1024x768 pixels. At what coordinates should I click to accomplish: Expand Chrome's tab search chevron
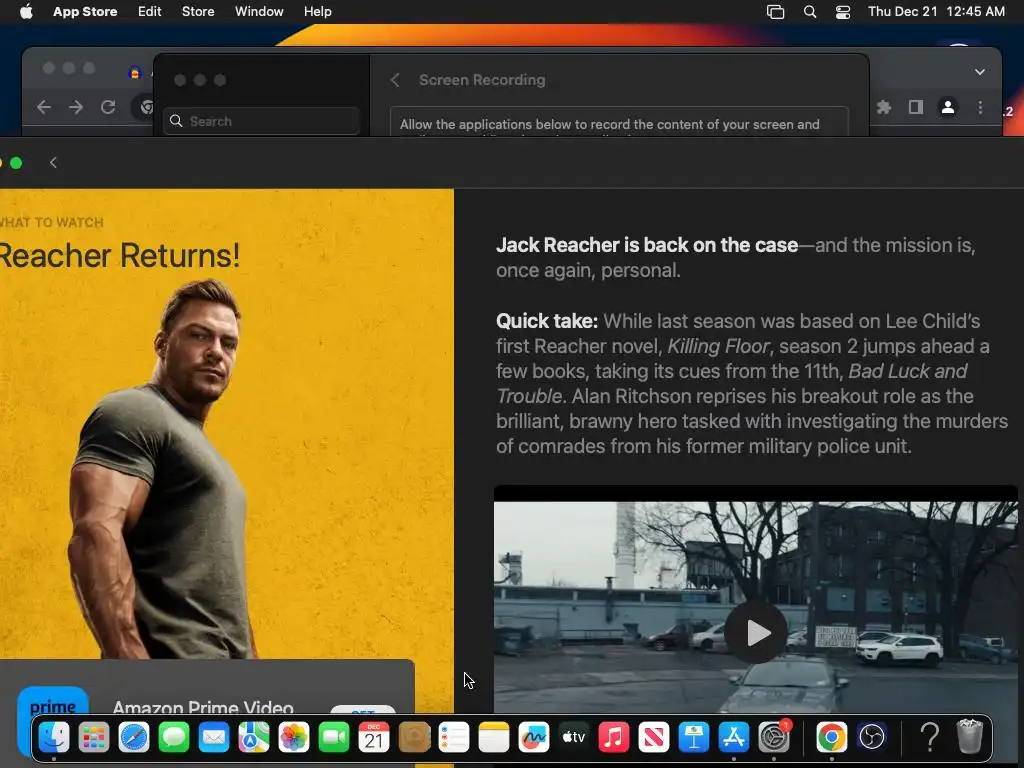[x=980, y=72]
